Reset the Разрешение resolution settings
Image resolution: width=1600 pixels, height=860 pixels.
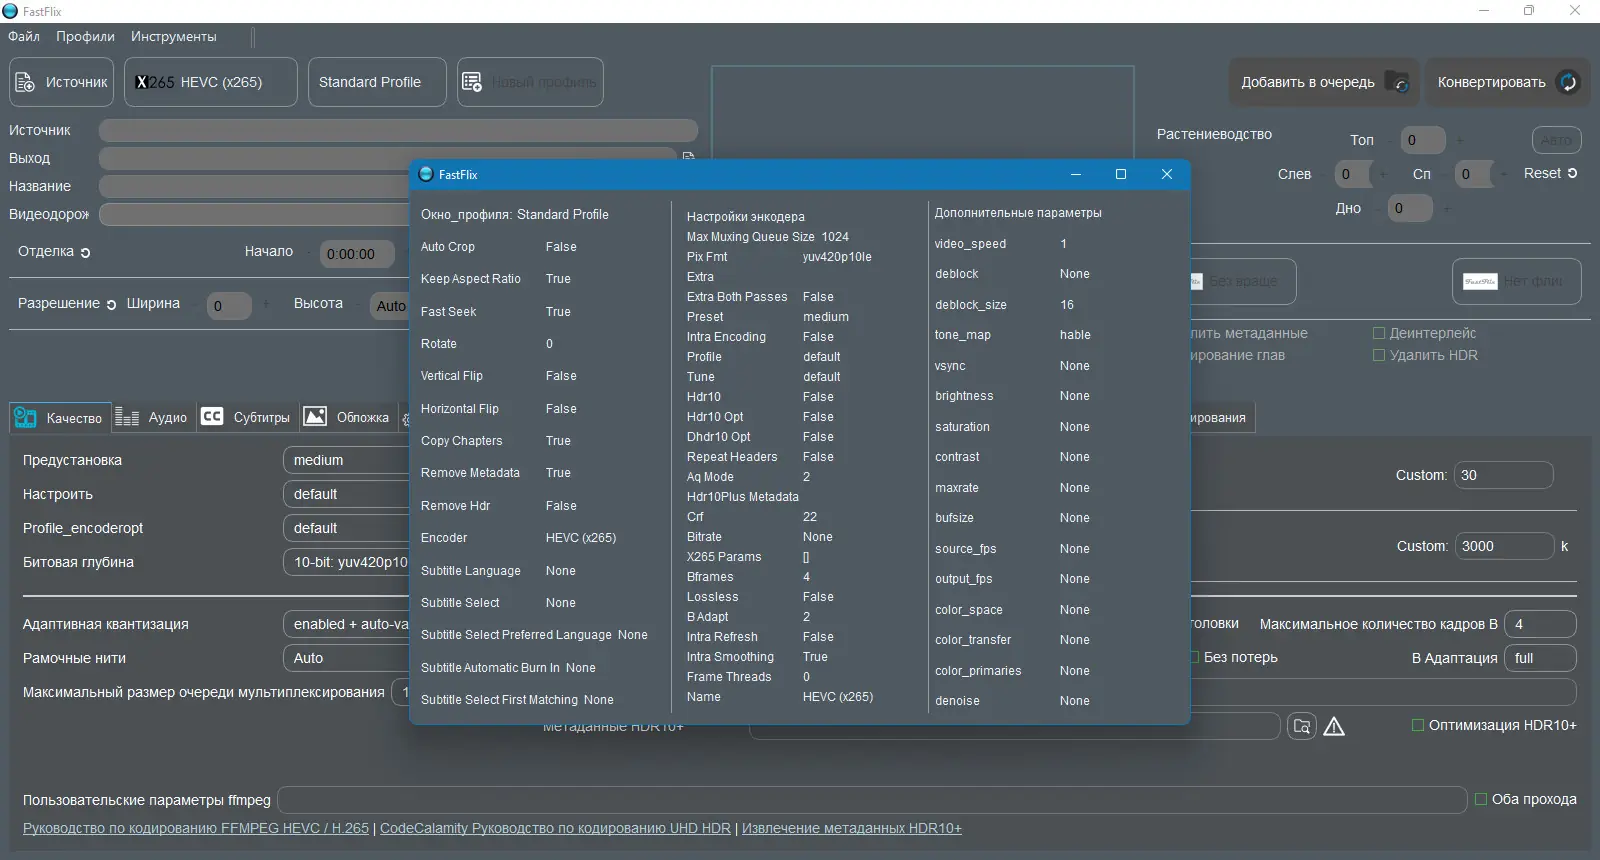(111, 305)
